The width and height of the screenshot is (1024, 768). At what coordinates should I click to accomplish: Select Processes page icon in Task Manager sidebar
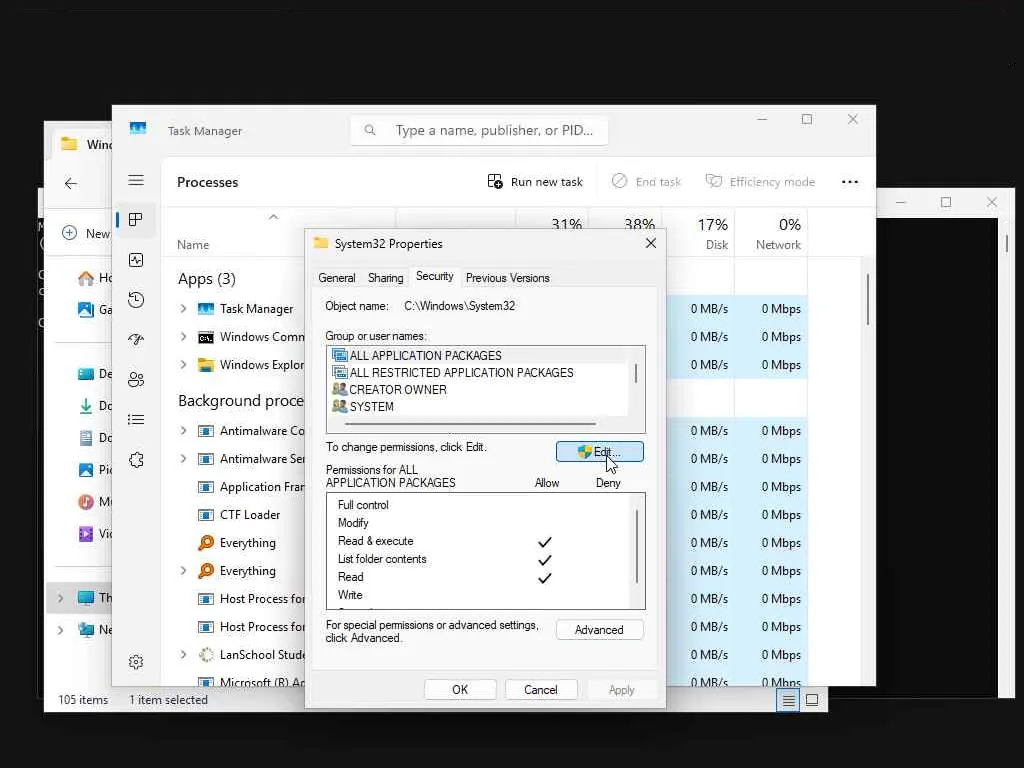click(136, 220)
